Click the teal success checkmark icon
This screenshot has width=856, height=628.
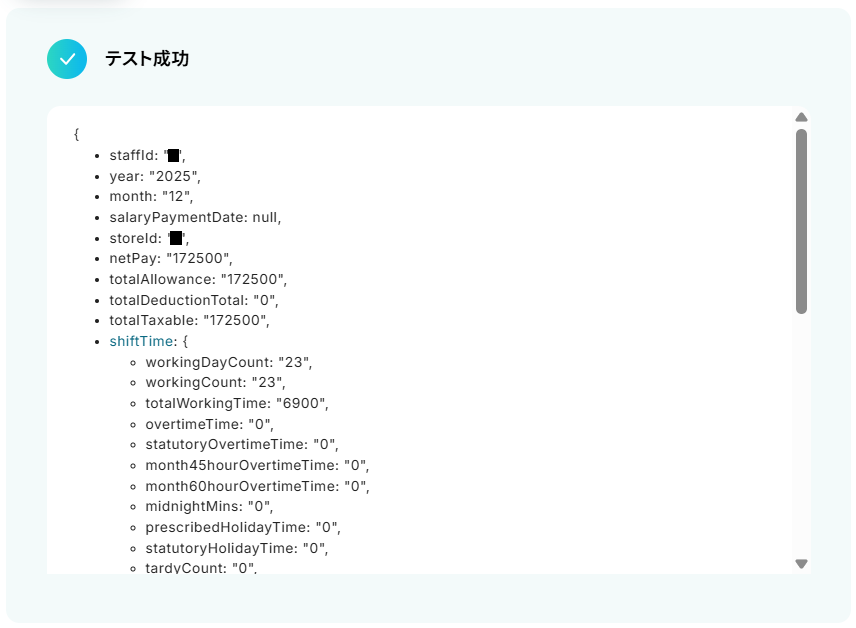(x=67, y=59)
